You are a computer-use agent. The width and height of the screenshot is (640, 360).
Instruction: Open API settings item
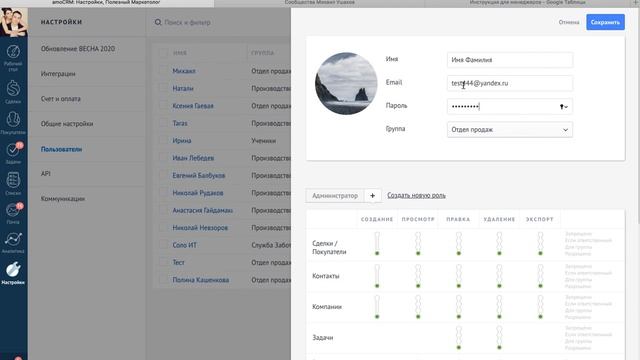click(x=46, y=173)
